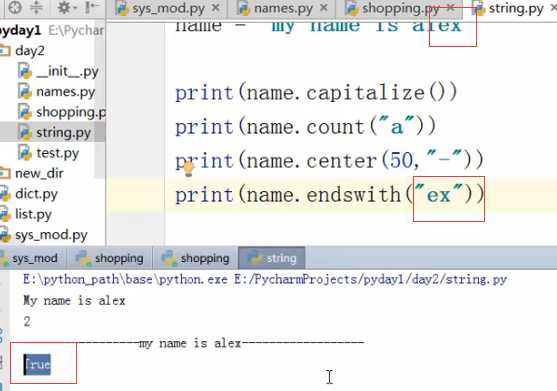Click the centered dashed alex output line
The image size is (557, 391).
(x=221, y=343)
